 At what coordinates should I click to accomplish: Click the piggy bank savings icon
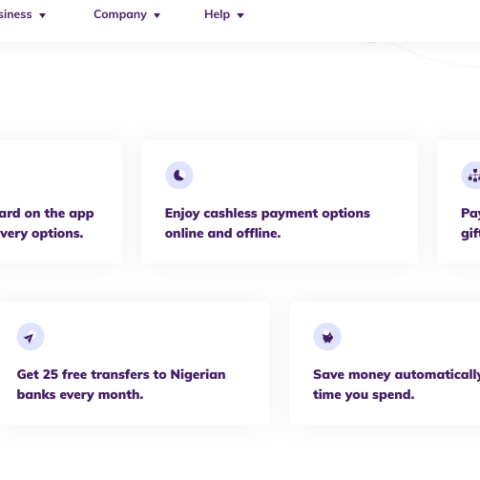point(327,337)
